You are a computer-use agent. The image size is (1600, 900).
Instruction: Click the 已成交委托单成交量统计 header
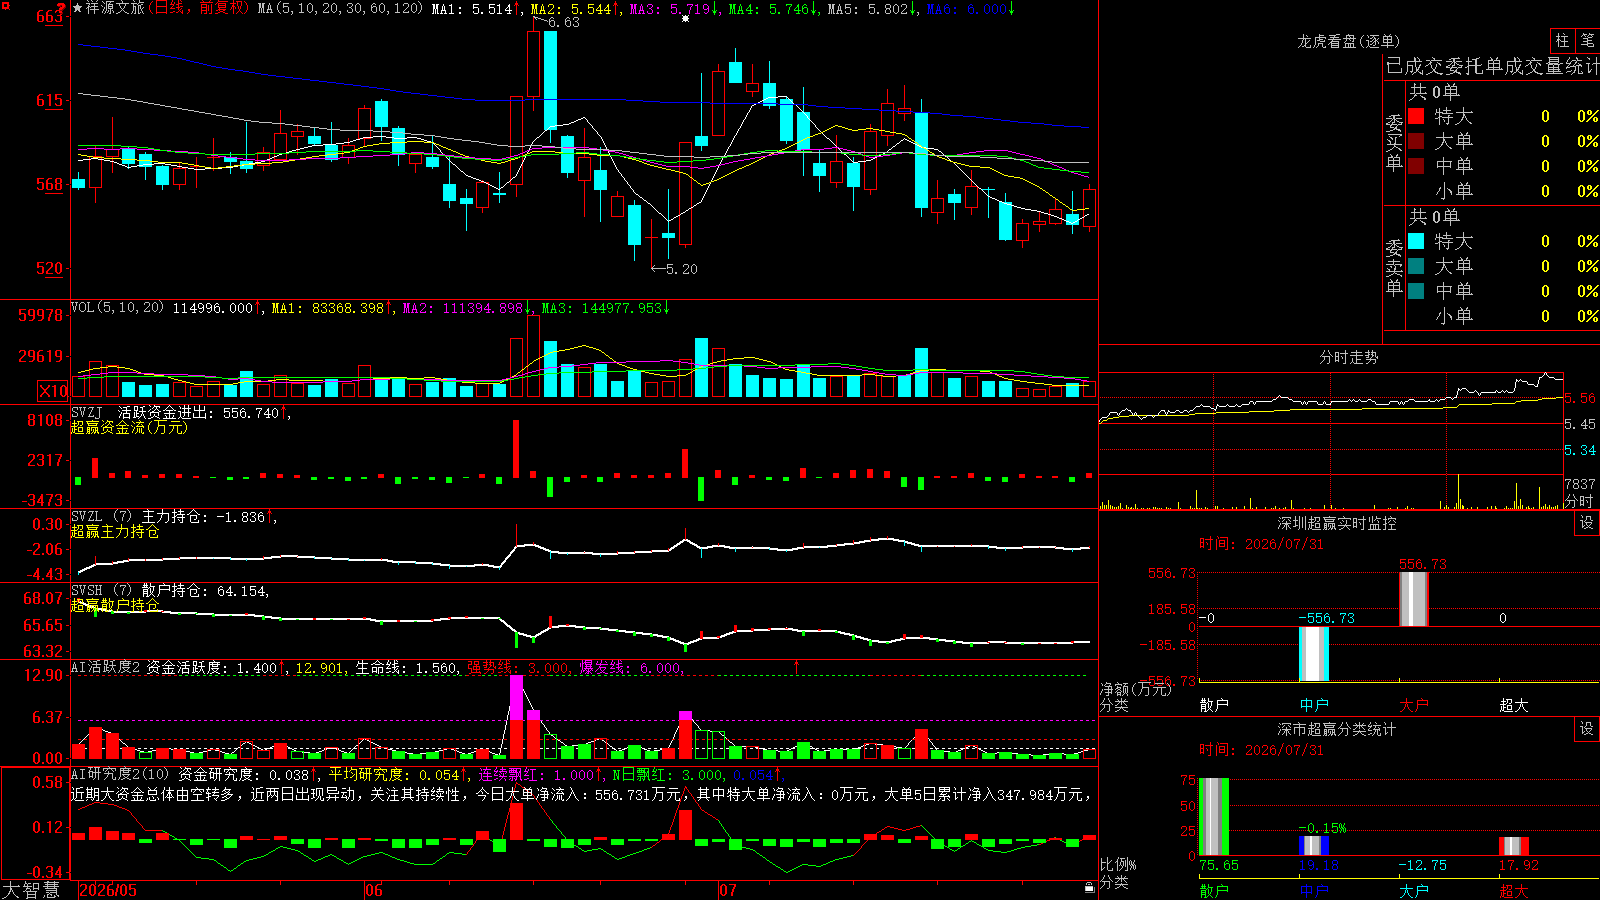click(x=1492, y=66)
